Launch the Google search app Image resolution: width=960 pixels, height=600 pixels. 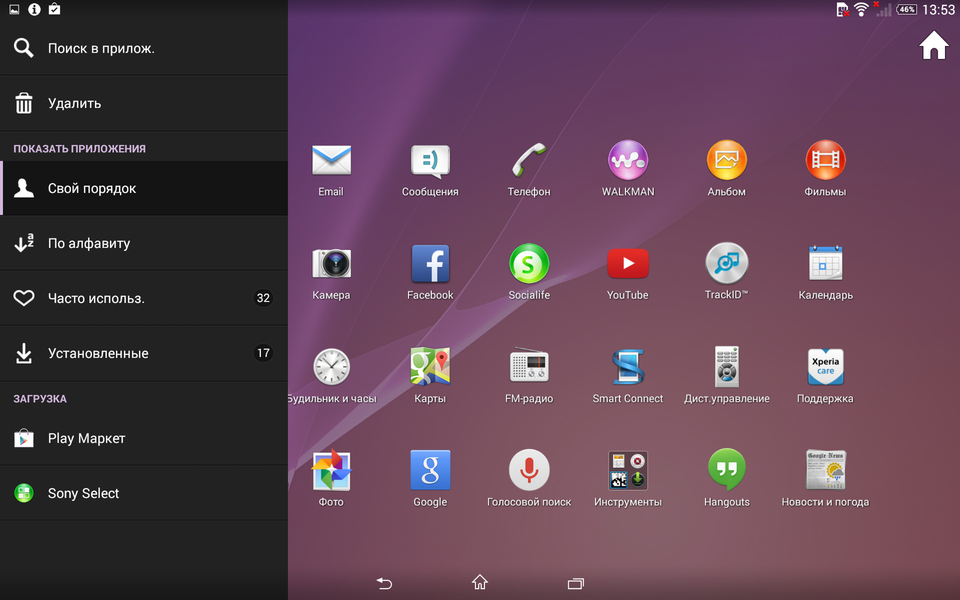click(430, 470)
